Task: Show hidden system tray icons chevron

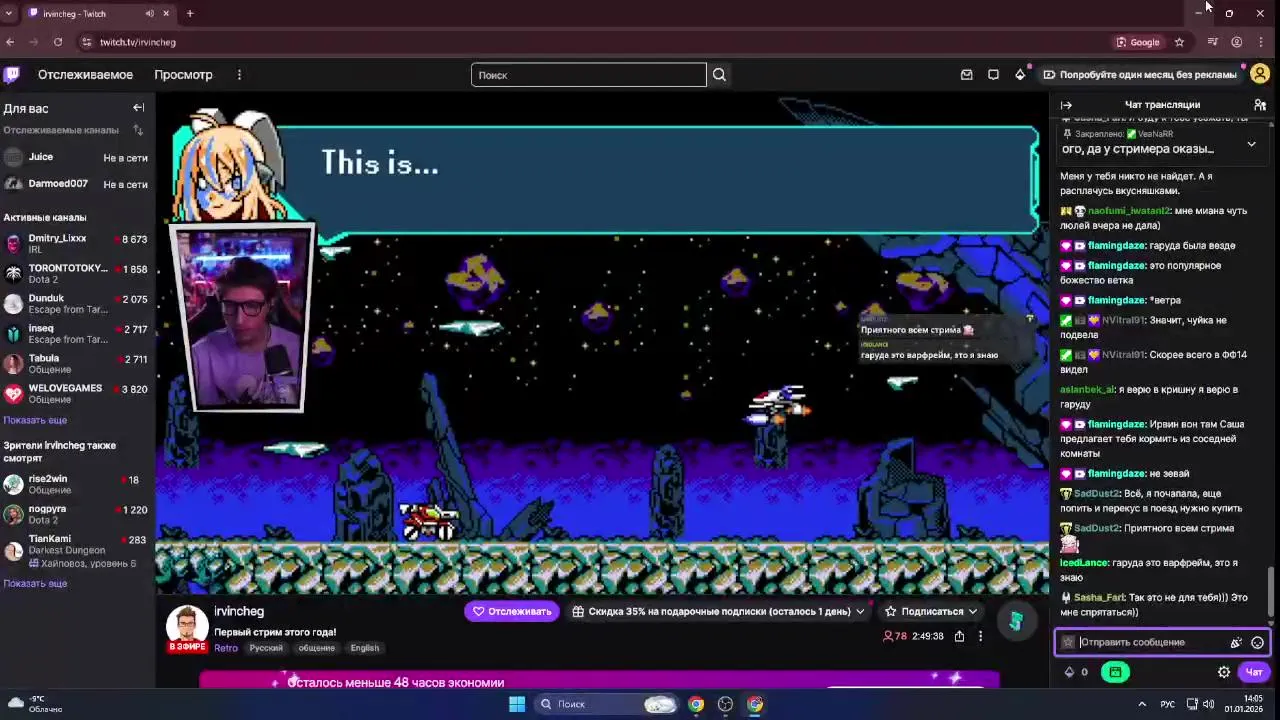Action: pos(1142,704)
